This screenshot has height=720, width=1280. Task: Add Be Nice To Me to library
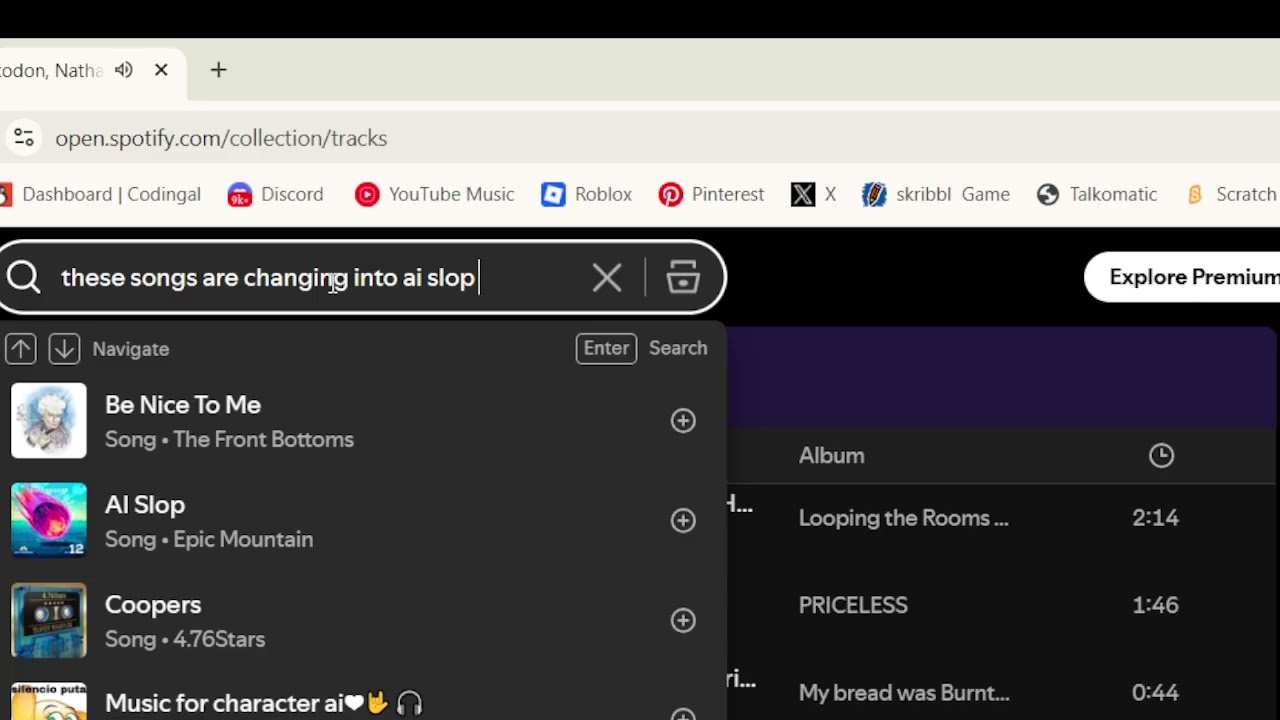683,421
